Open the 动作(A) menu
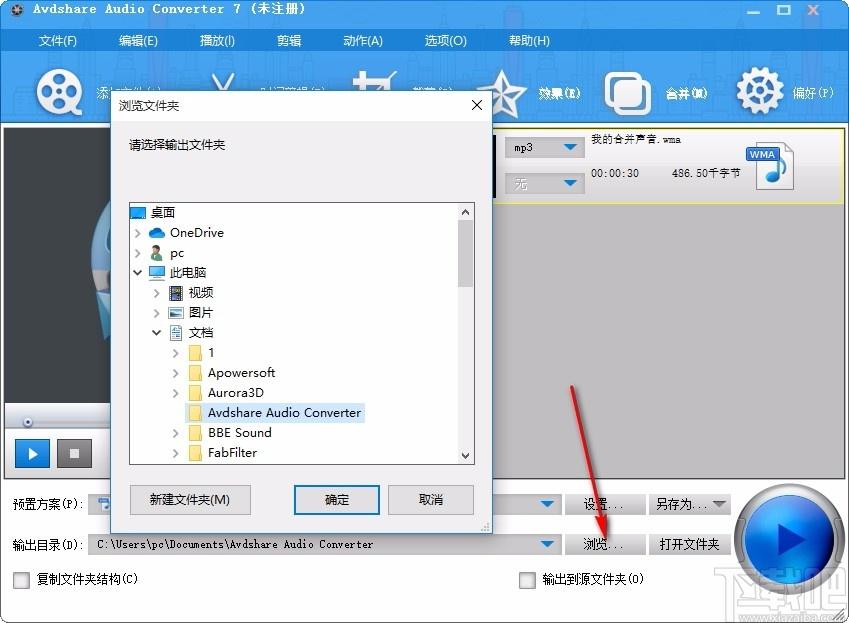 [363, 41]
